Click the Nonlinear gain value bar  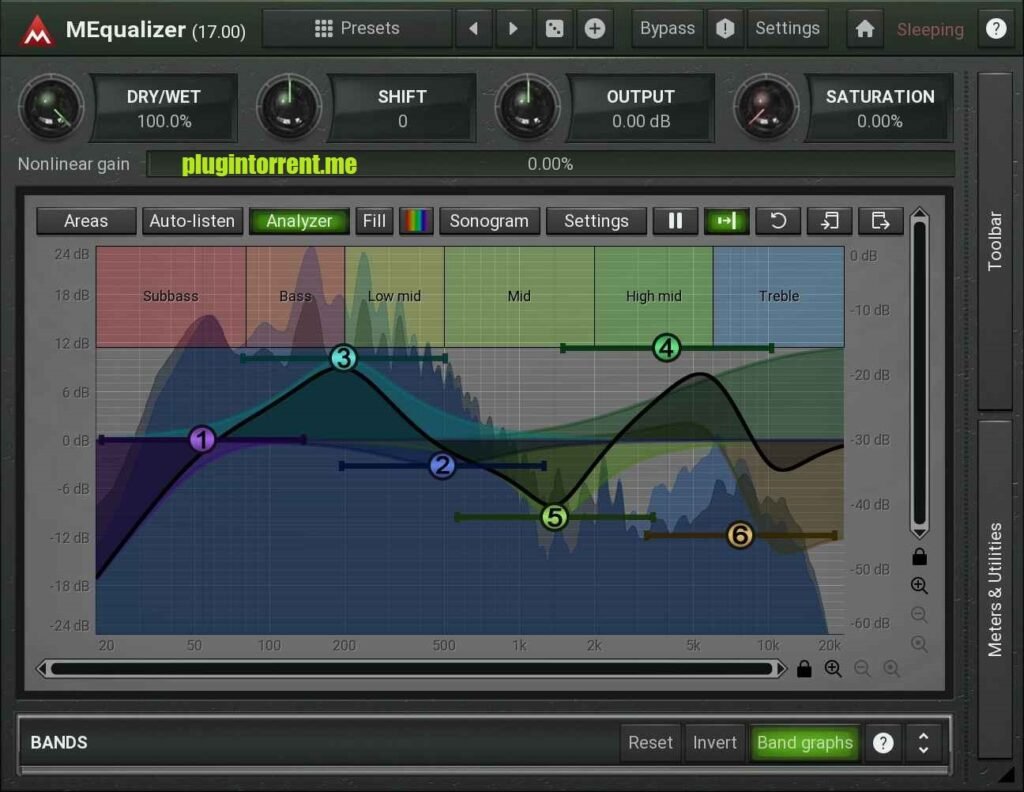coord(551,164)
